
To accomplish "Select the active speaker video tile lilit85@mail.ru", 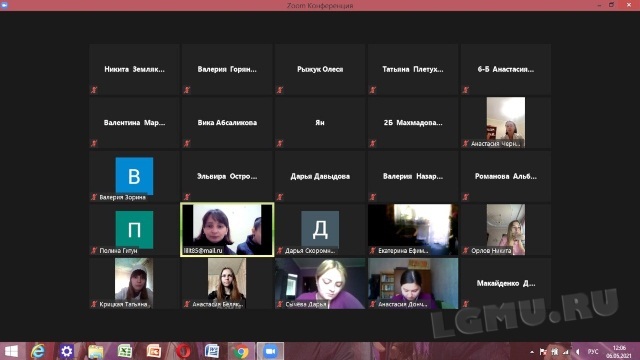I will (x=227, y=230).
